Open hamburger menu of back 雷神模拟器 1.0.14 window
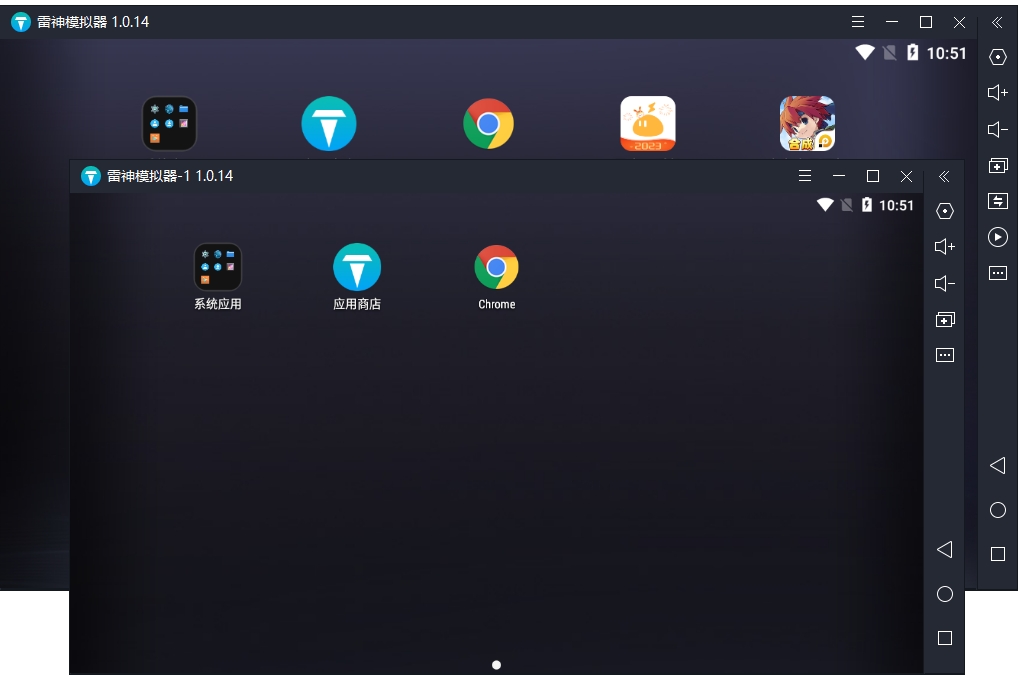Viewport: 1021px width, 675px height. coord(858,22)
